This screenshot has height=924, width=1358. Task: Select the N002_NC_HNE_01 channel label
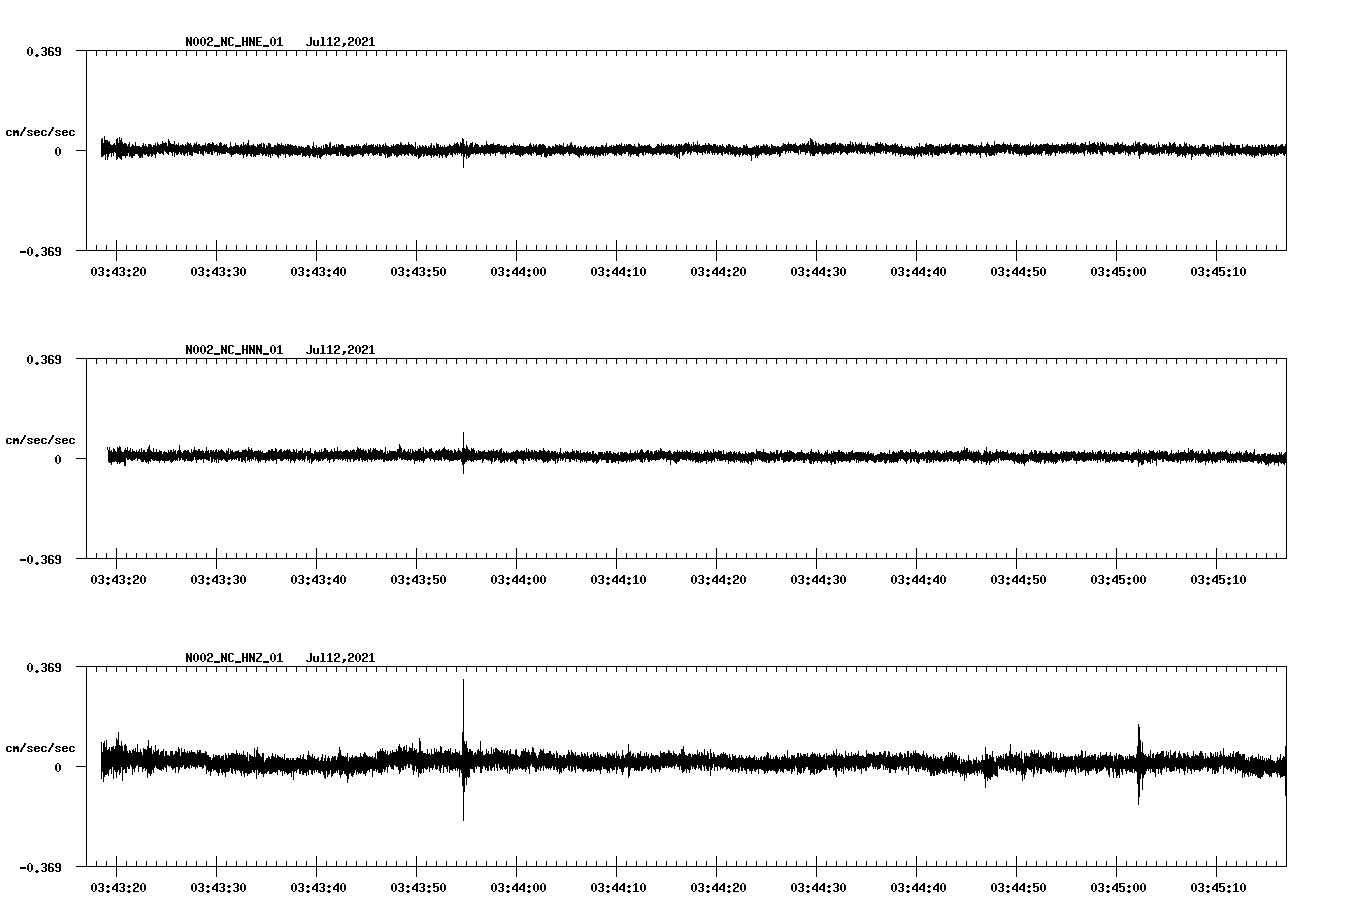[233, 42]
